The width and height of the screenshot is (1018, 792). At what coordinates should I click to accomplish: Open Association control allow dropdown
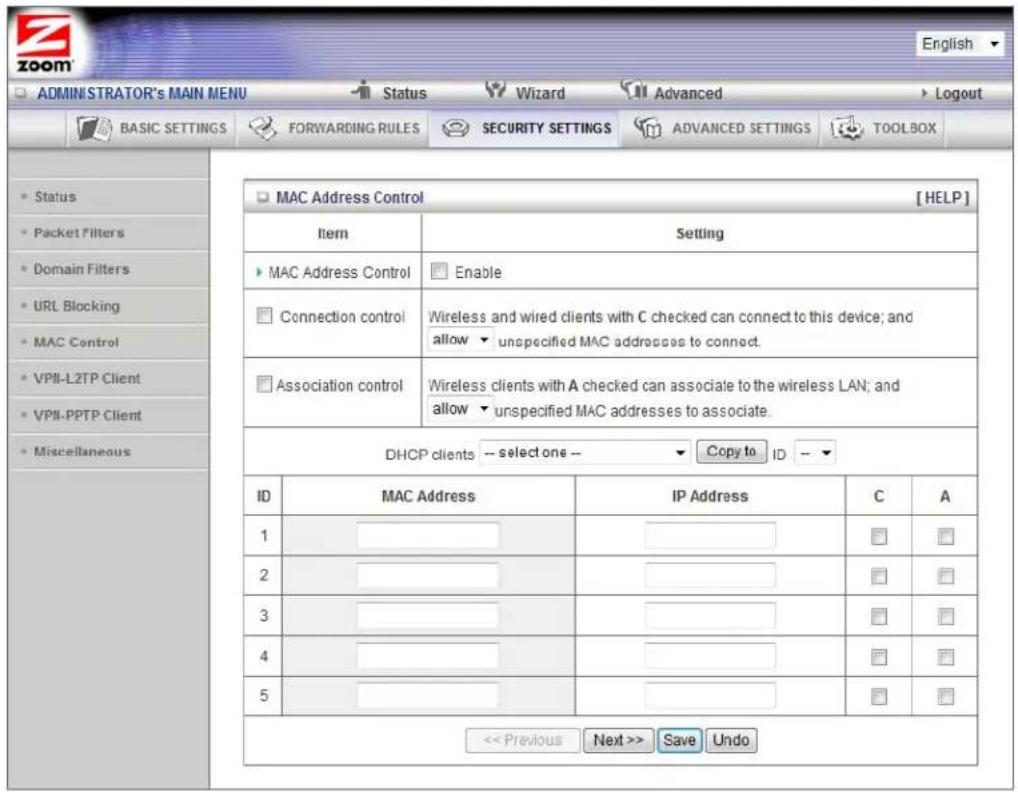click(x=460, y=409)
